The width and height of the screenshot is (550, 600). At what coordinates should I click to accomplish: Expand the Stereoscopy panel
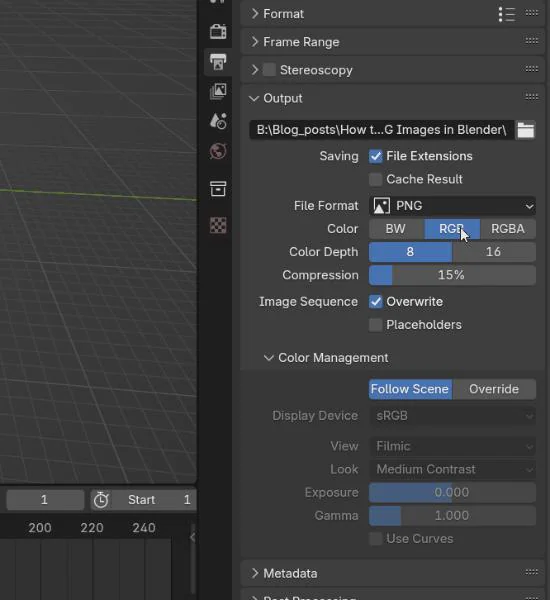(x=255, y=70)
